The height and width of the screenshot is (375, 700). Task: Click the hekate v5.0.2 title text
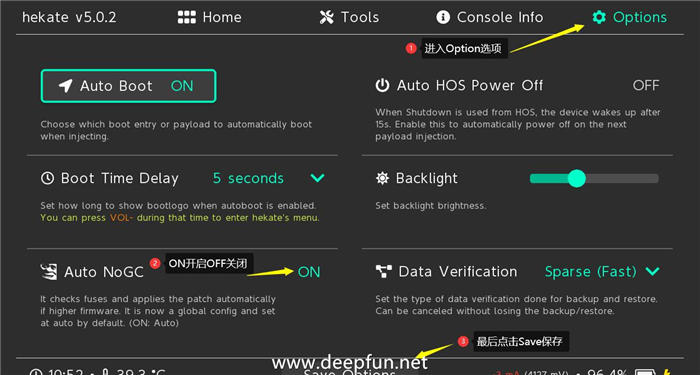(69, 17)
